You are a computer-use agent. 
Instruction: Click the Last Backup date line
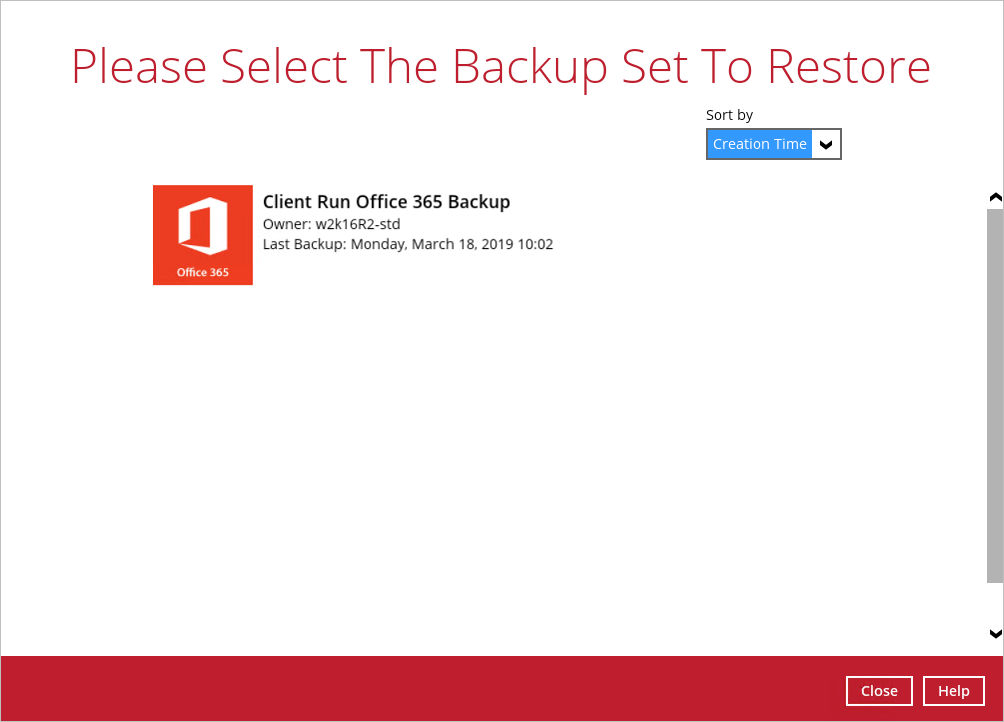tap(407, 244)
